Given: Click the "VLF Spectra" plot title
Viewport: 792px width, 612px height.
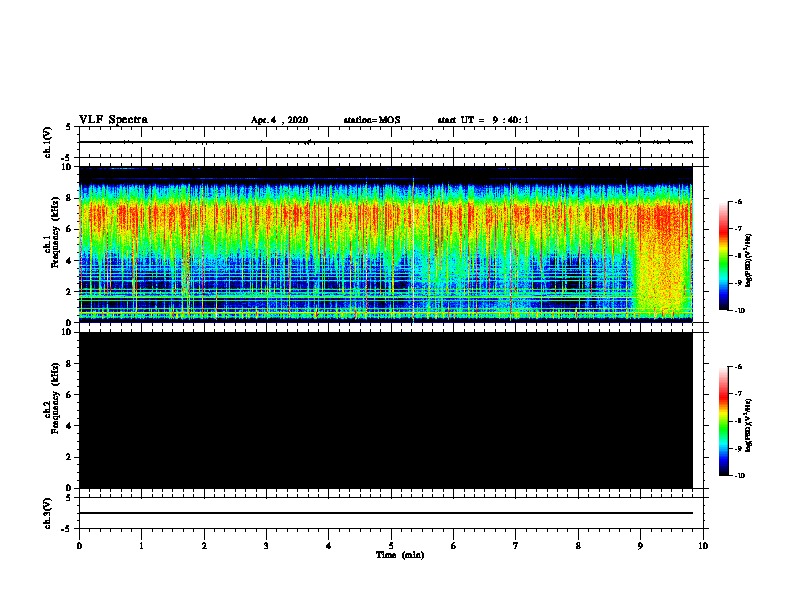Looking at the screenshot, I should point(113,120).
